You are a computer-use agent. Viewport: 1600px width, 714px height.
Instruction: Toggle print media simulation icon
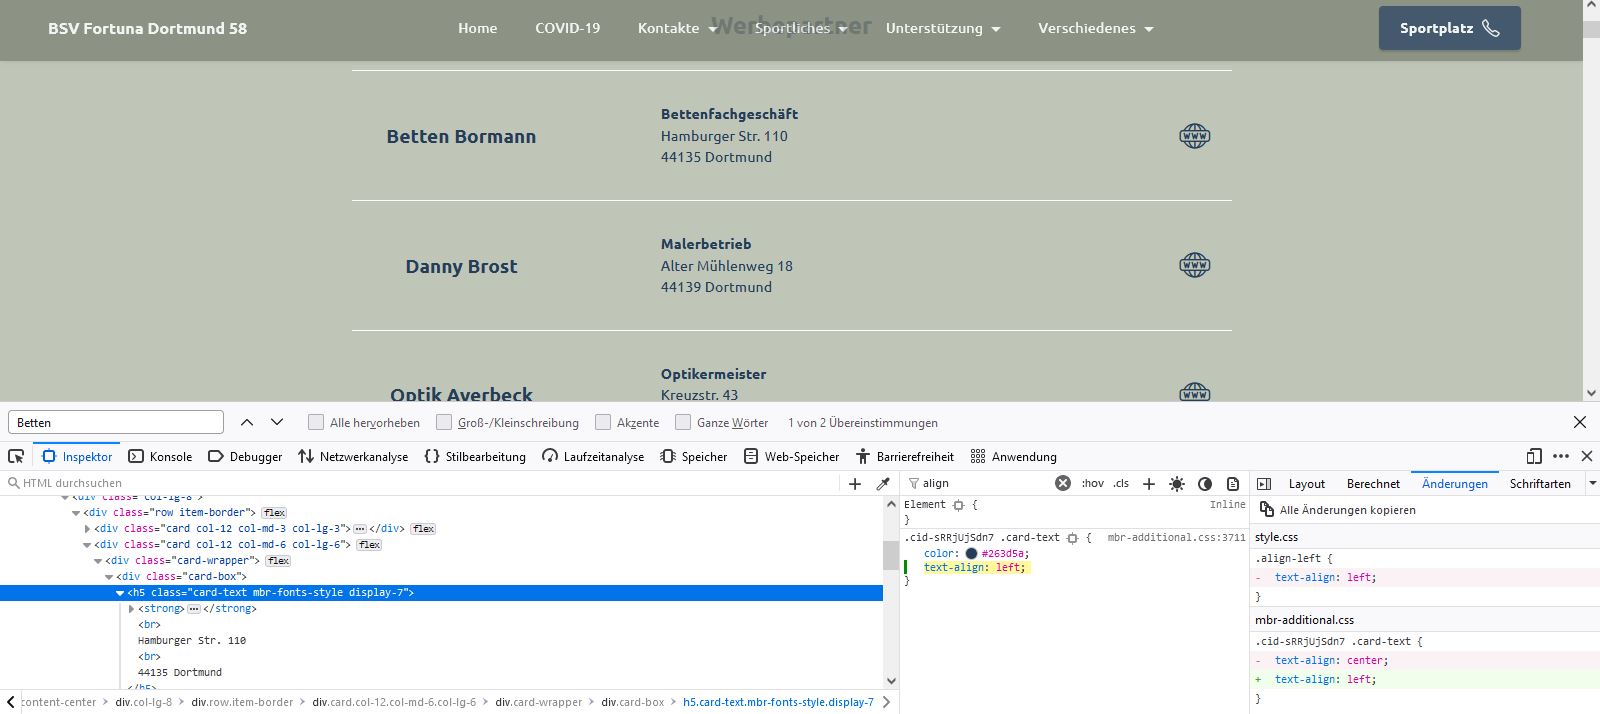(x=1233, y=484)
